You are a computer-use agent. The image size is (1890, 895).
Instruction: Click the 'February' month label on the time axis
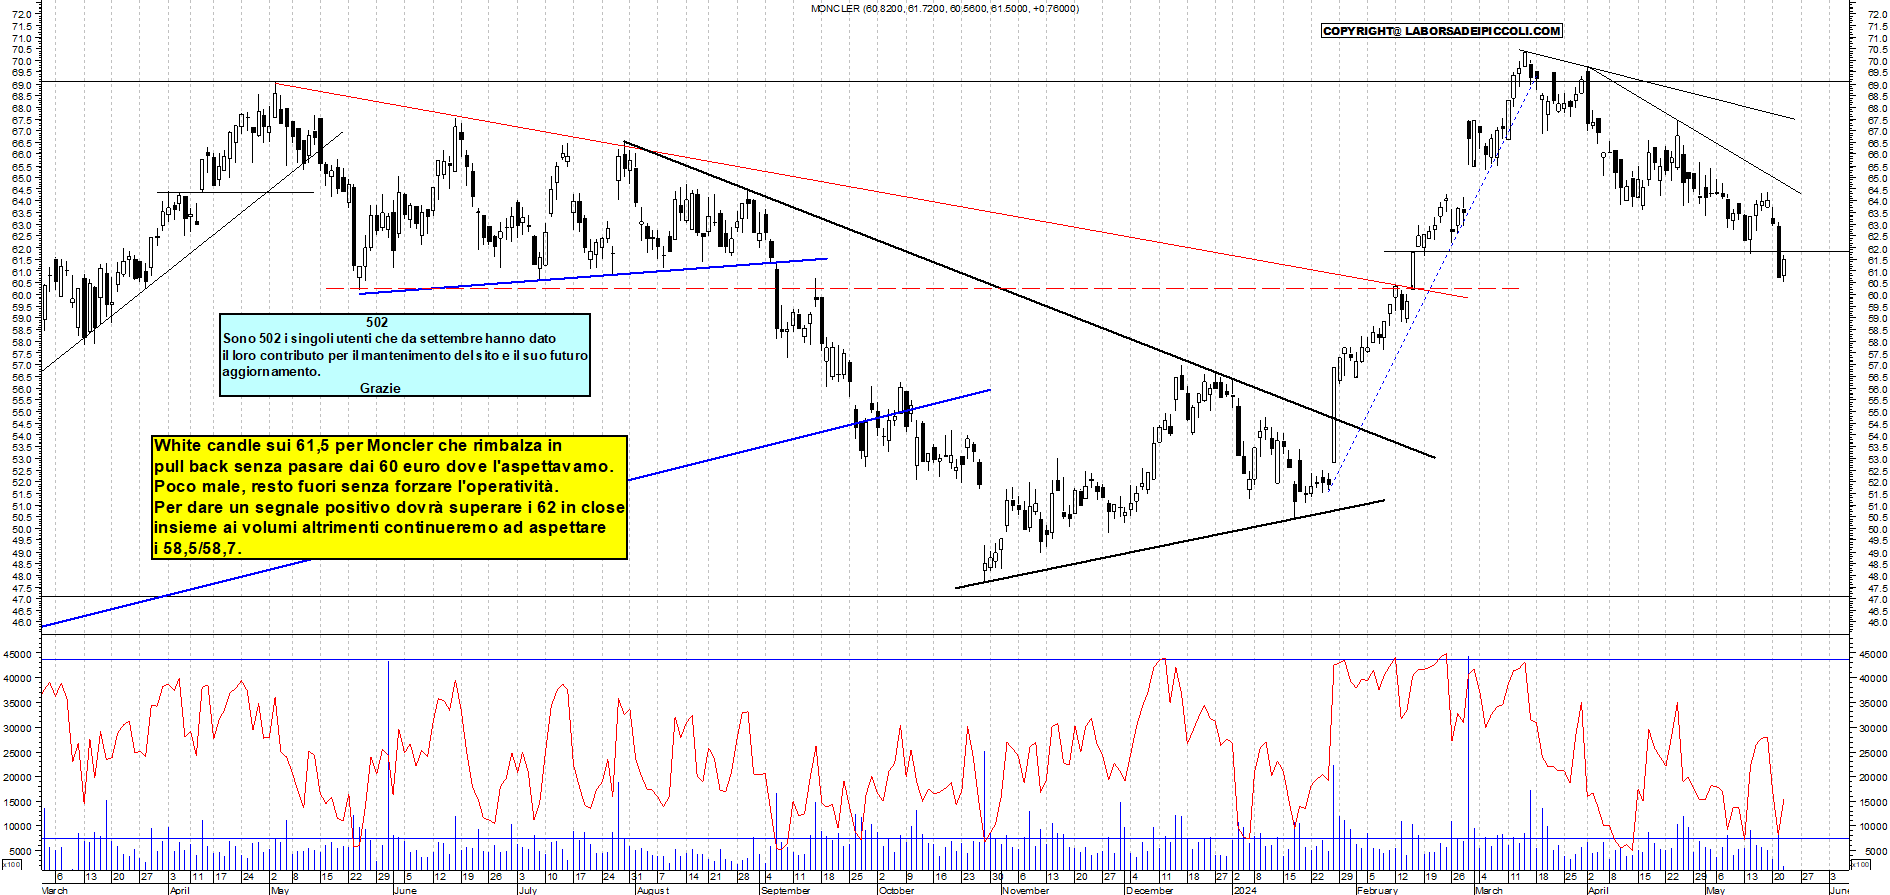point(1378,890)
